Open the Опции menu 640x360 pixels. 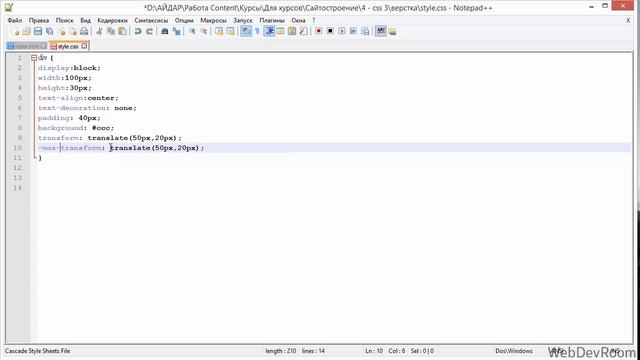(184, 20)
